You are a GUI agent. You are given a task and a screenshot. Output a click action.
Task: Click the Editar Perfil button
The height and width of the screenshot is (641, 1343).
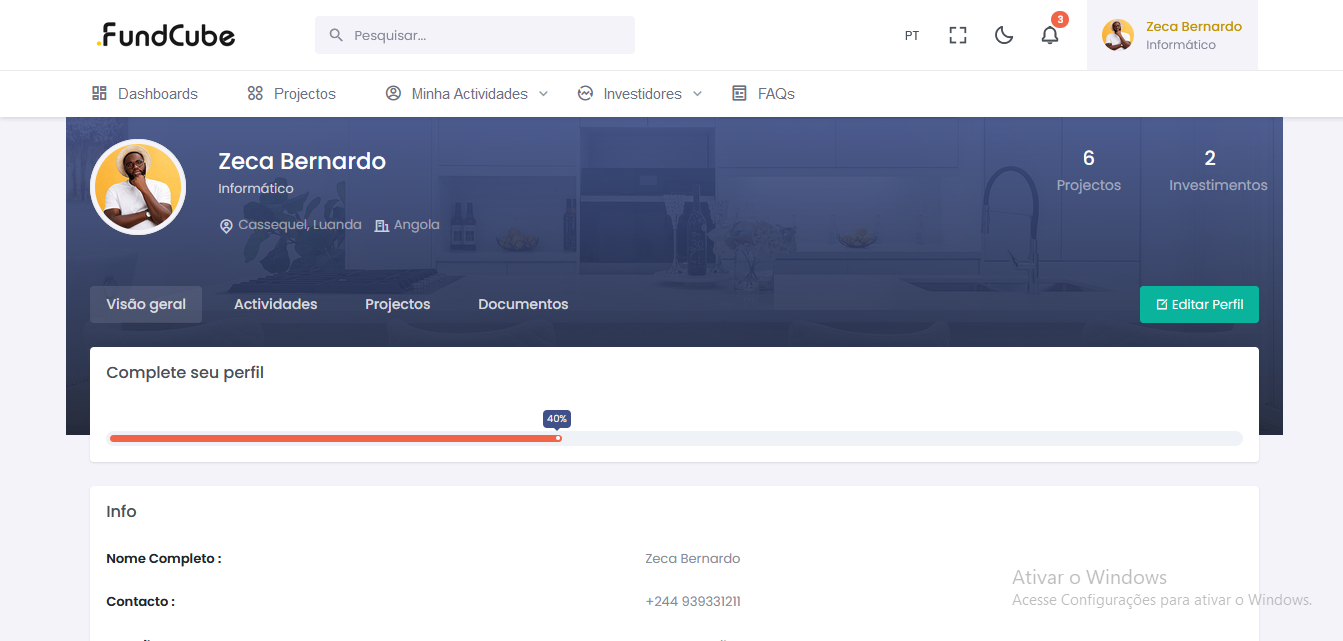(1199, 304)
